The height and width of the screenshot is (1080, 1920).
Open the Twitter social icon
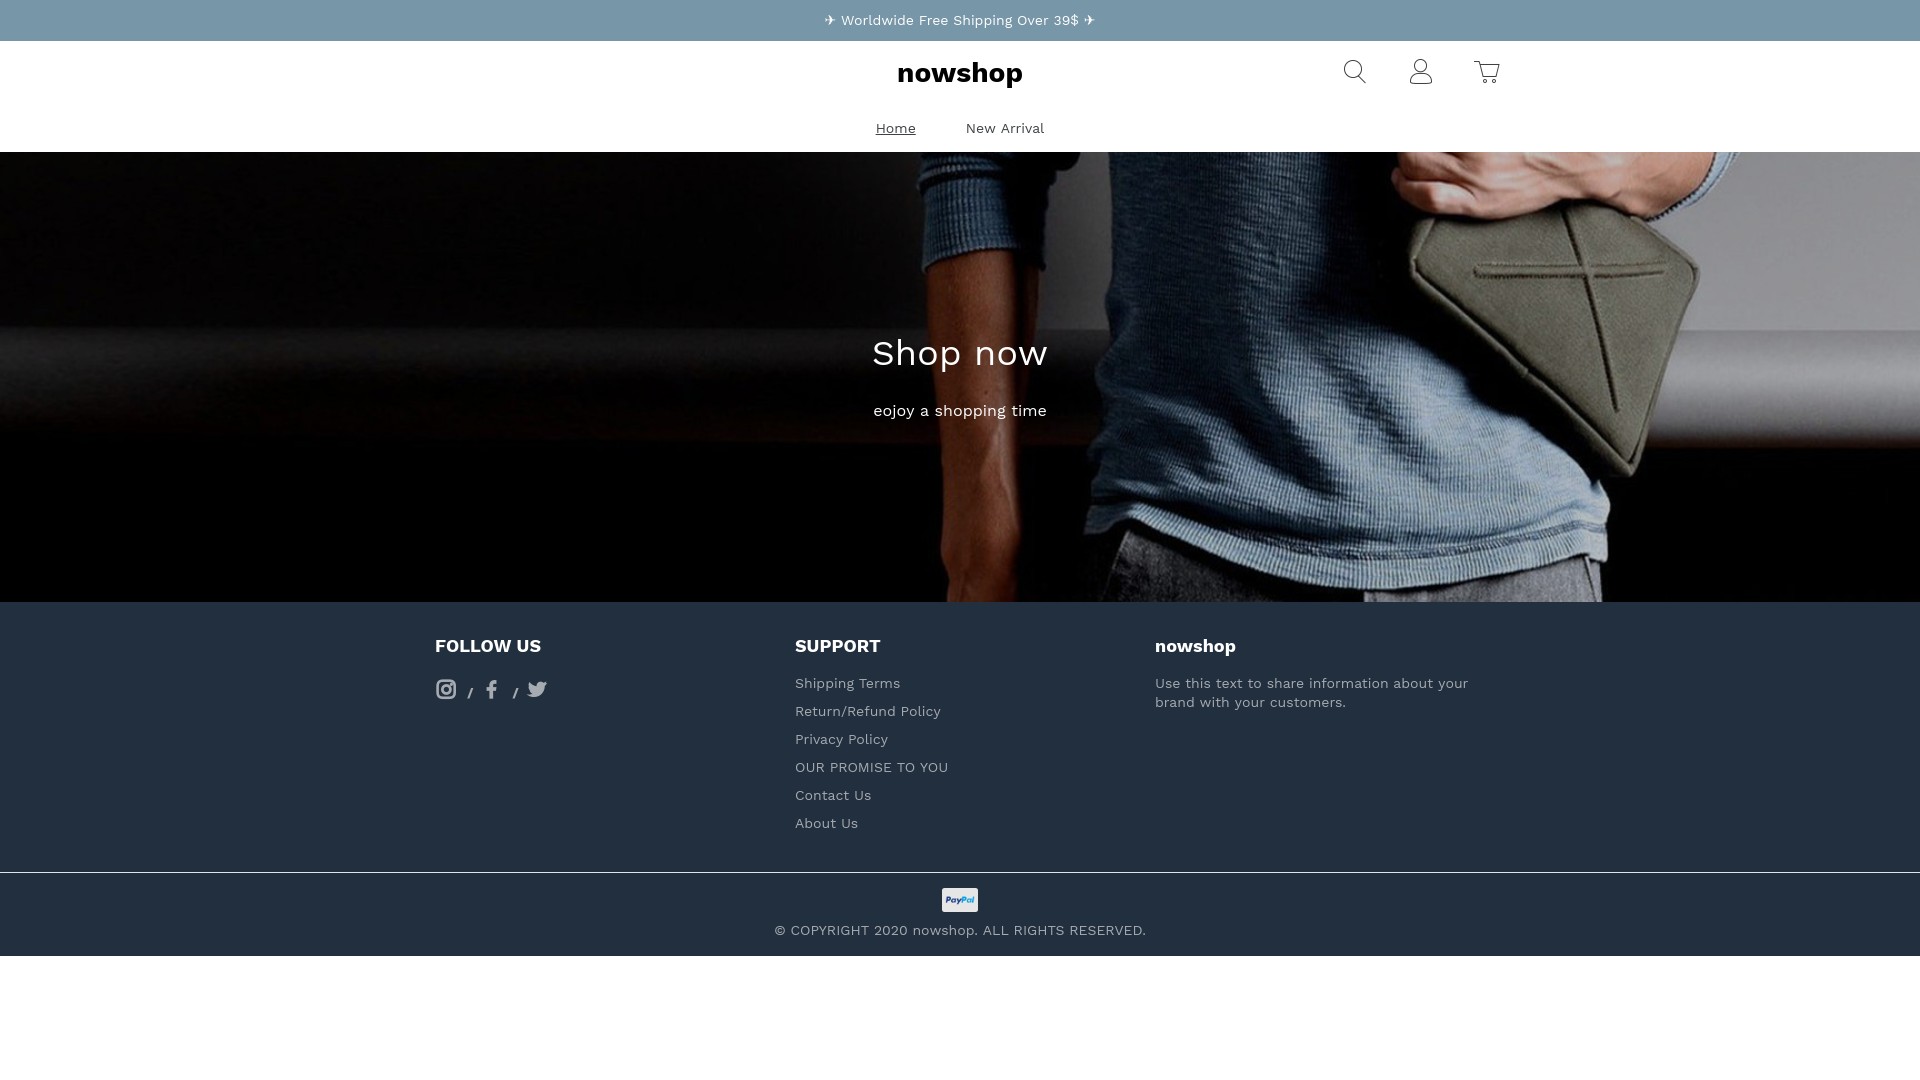pyautogui.click(x=537, y=688)
